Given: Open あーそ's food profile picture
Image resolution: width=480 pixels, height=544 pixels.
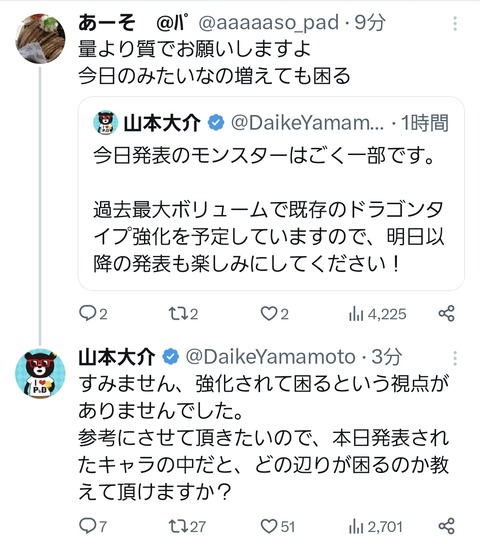Looking at the screenshot, I should click(x=40, y=39).
